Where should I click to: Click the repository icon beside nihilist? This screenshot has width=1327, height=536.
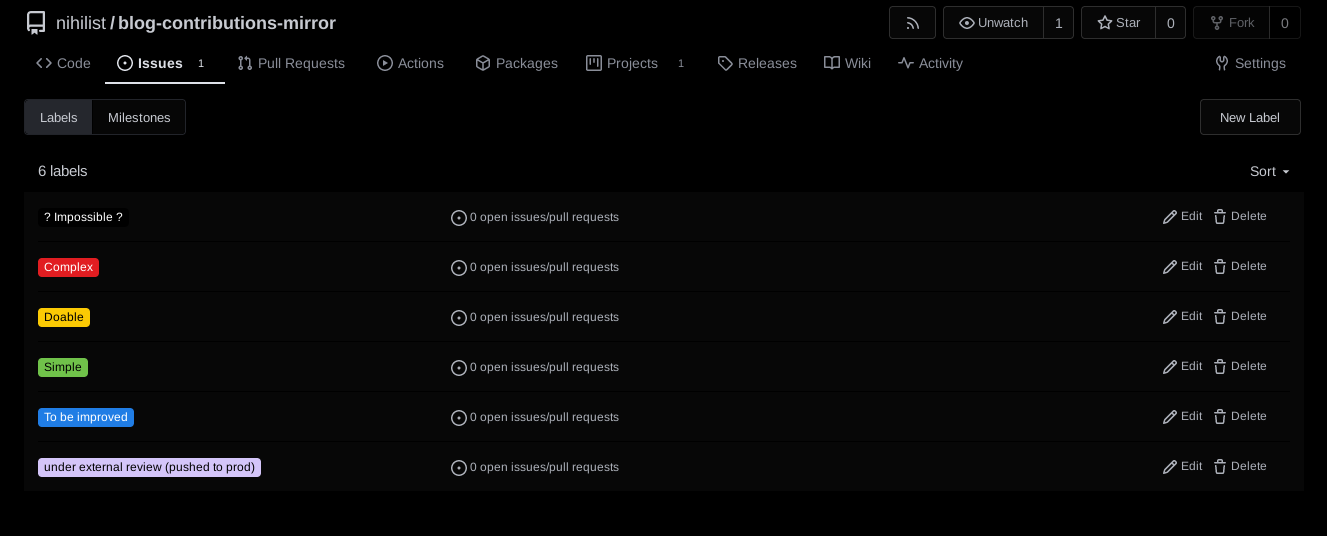pyautogui.click(x=36, y=23)
